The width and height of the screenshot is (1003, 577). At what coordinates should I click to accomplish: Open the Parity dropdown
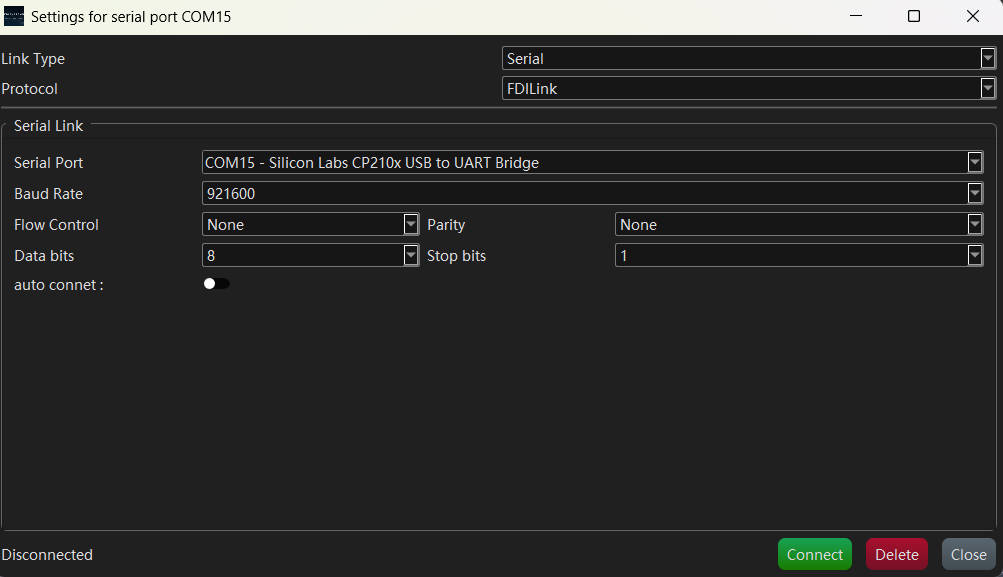[x=799, y=225]
